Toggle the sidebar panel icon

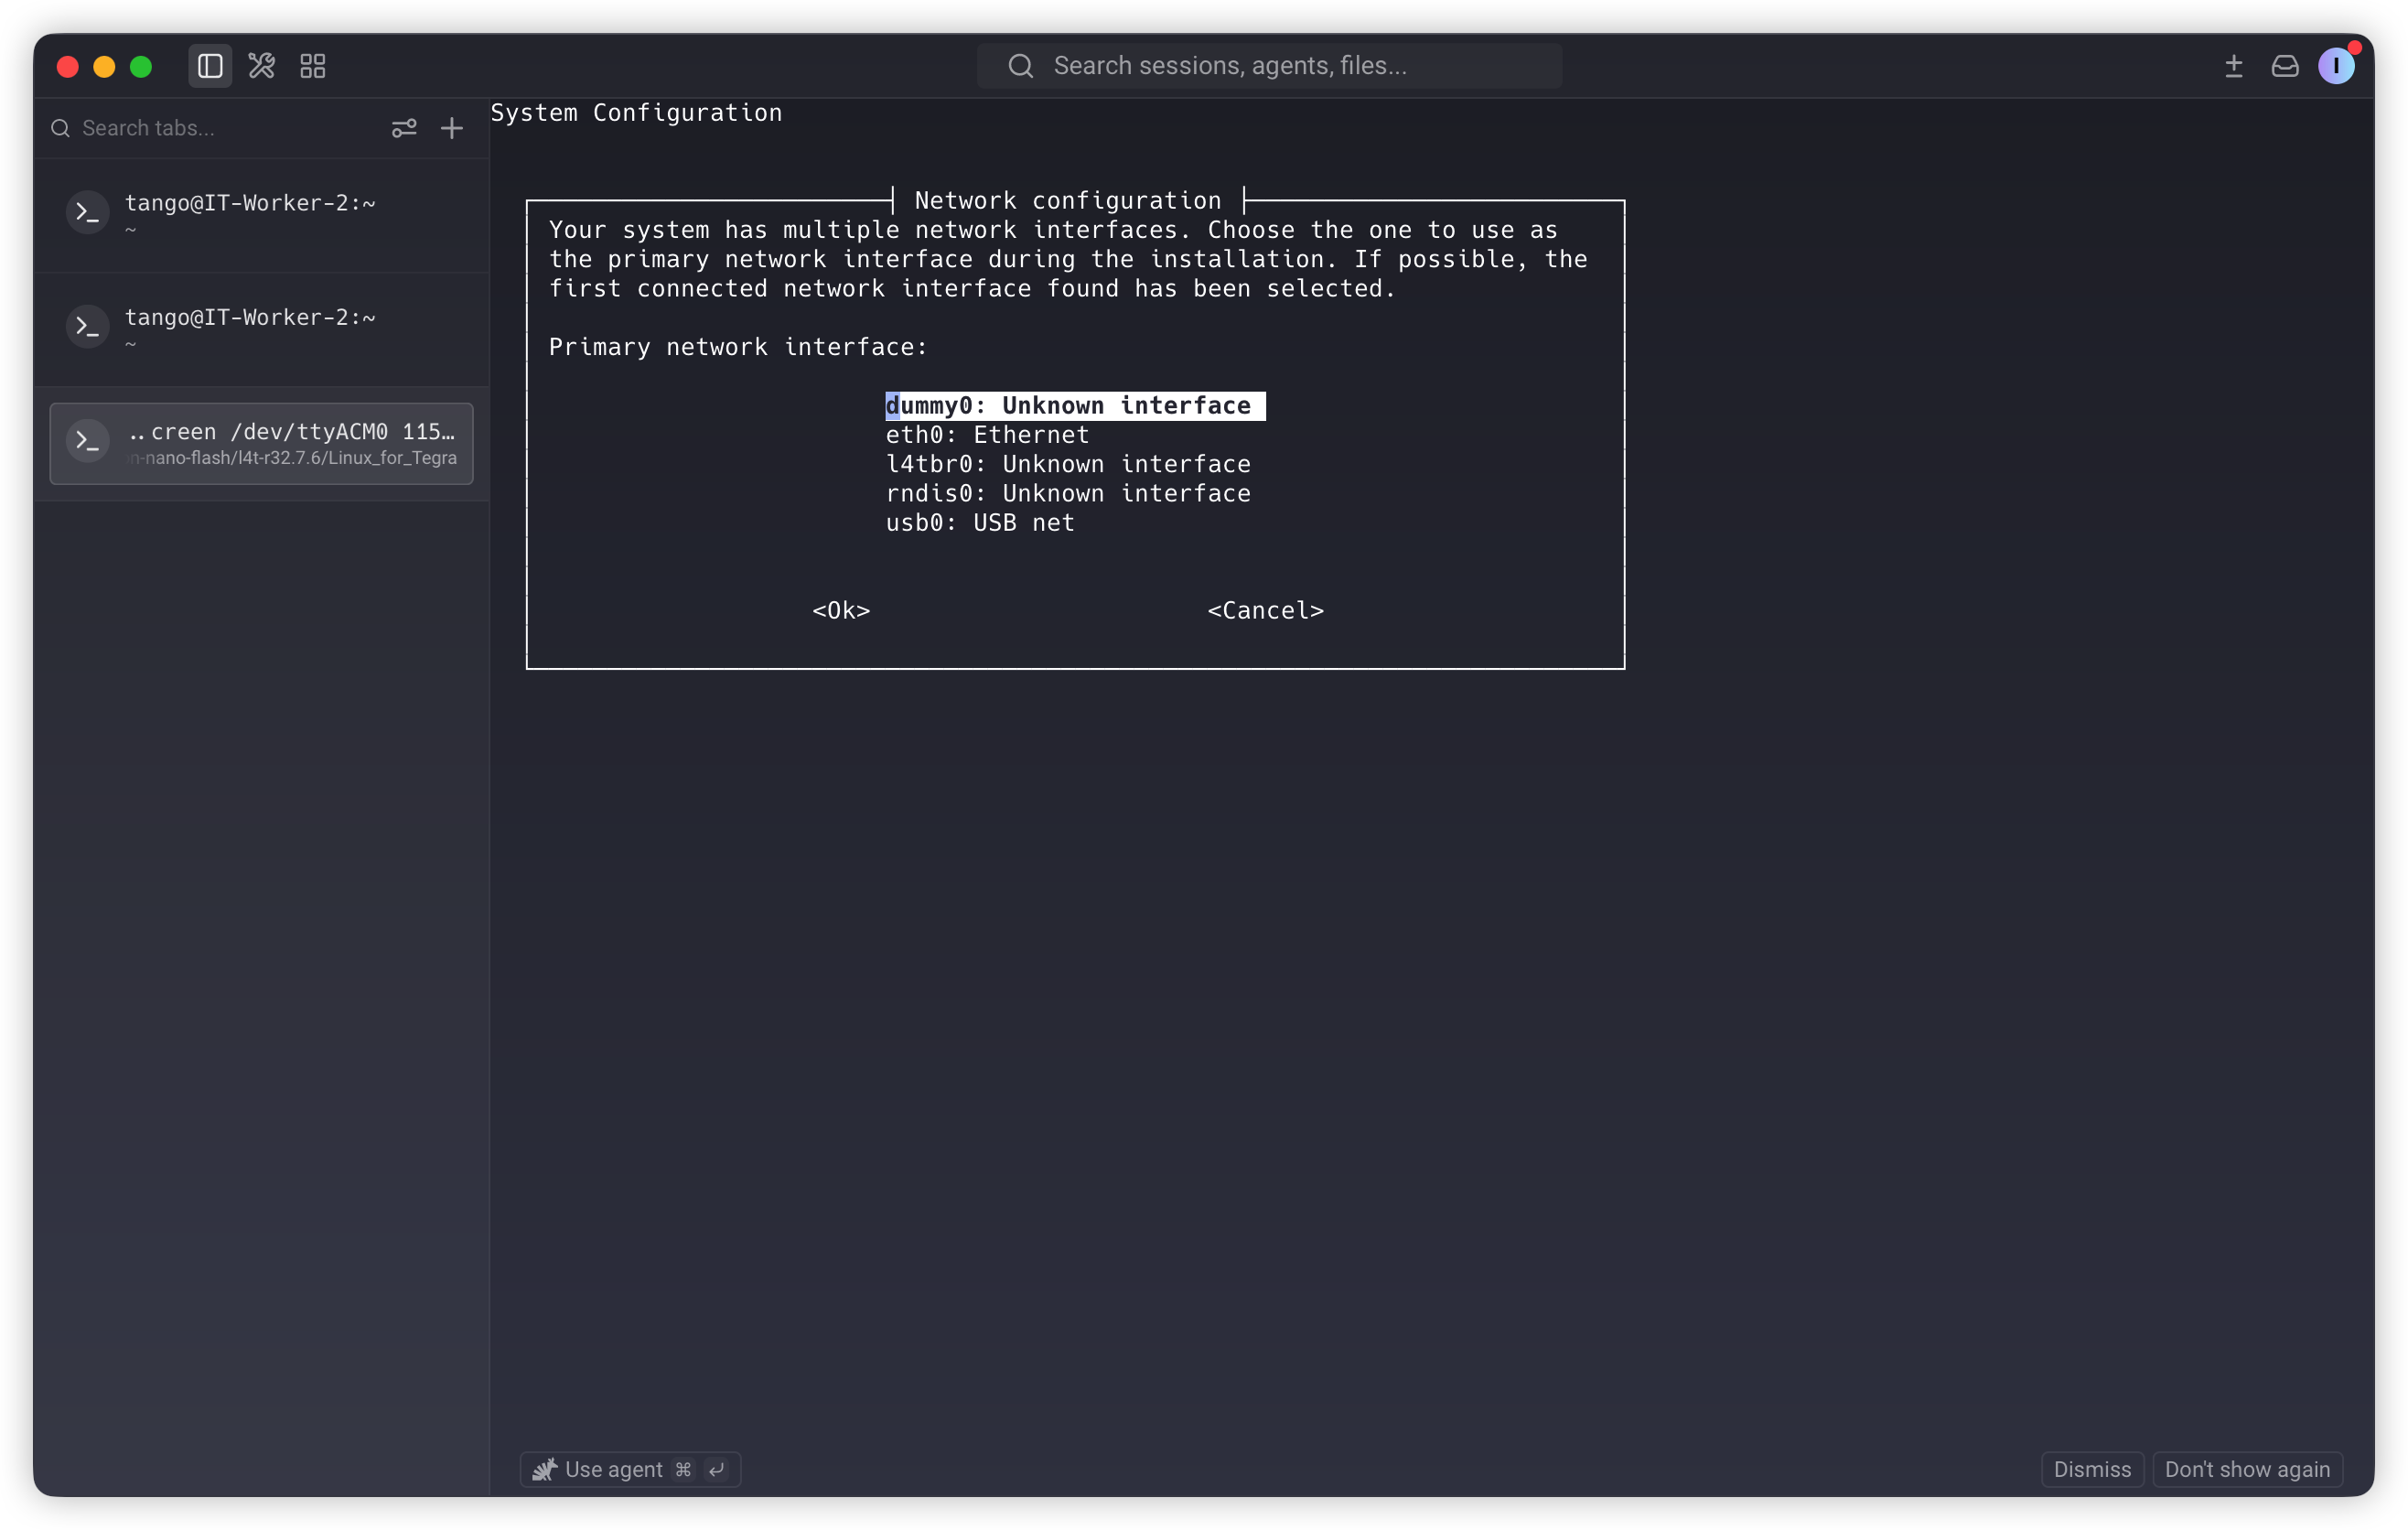pos(210,66)
